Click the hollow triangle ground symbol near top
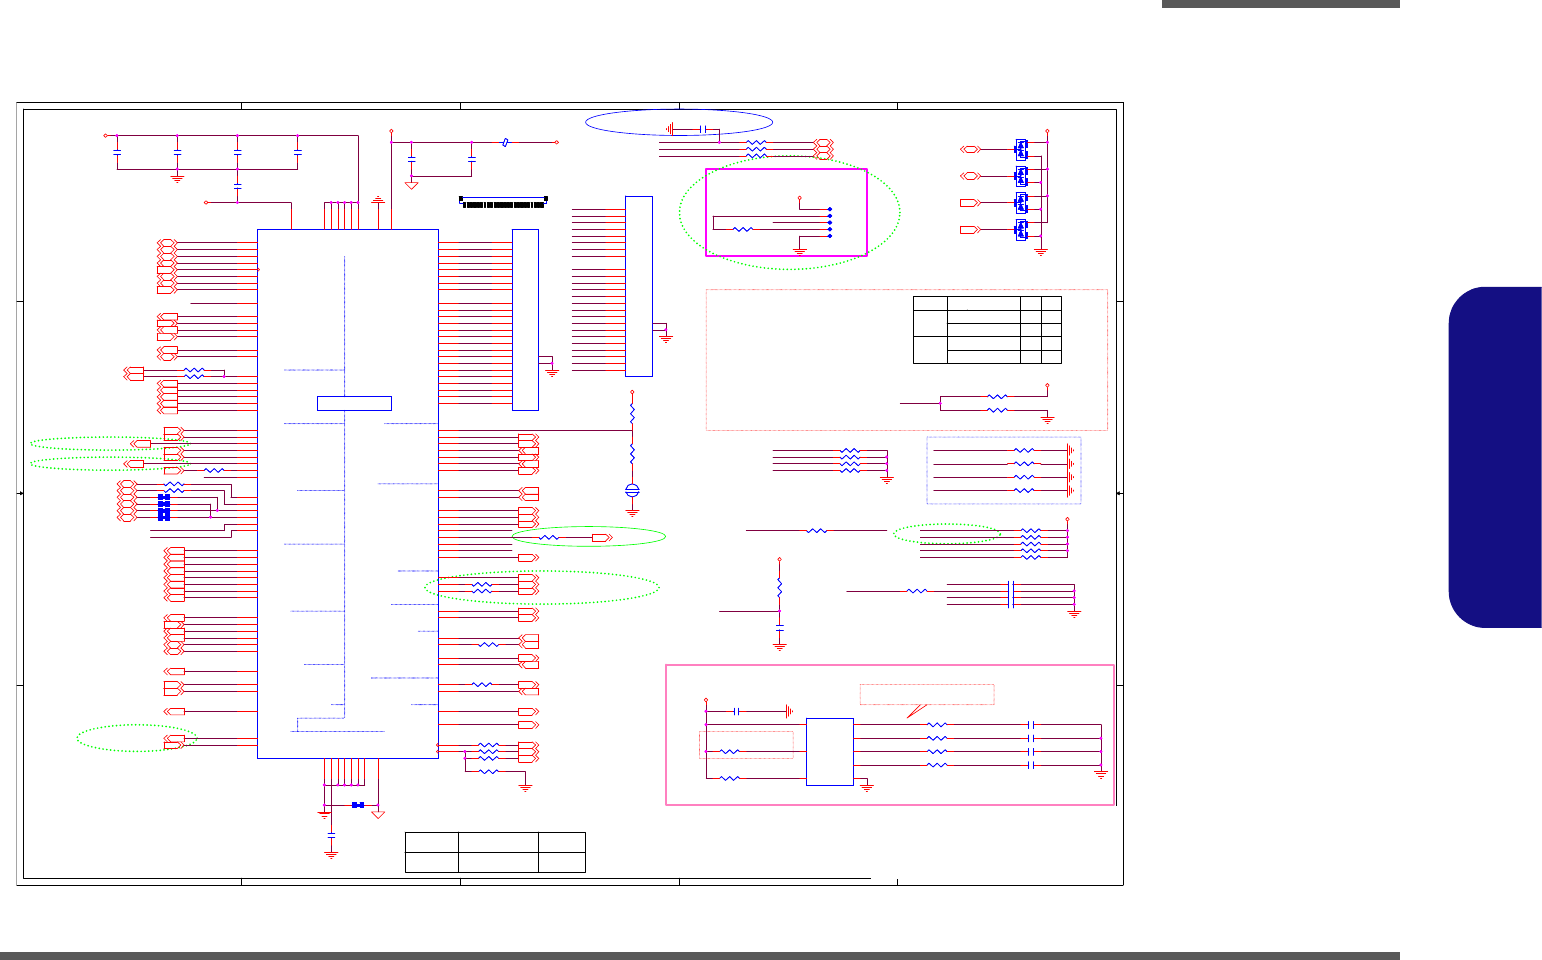Image resolution: width=1542 pixels, height=960 pixels. click(x=411, y=185)
